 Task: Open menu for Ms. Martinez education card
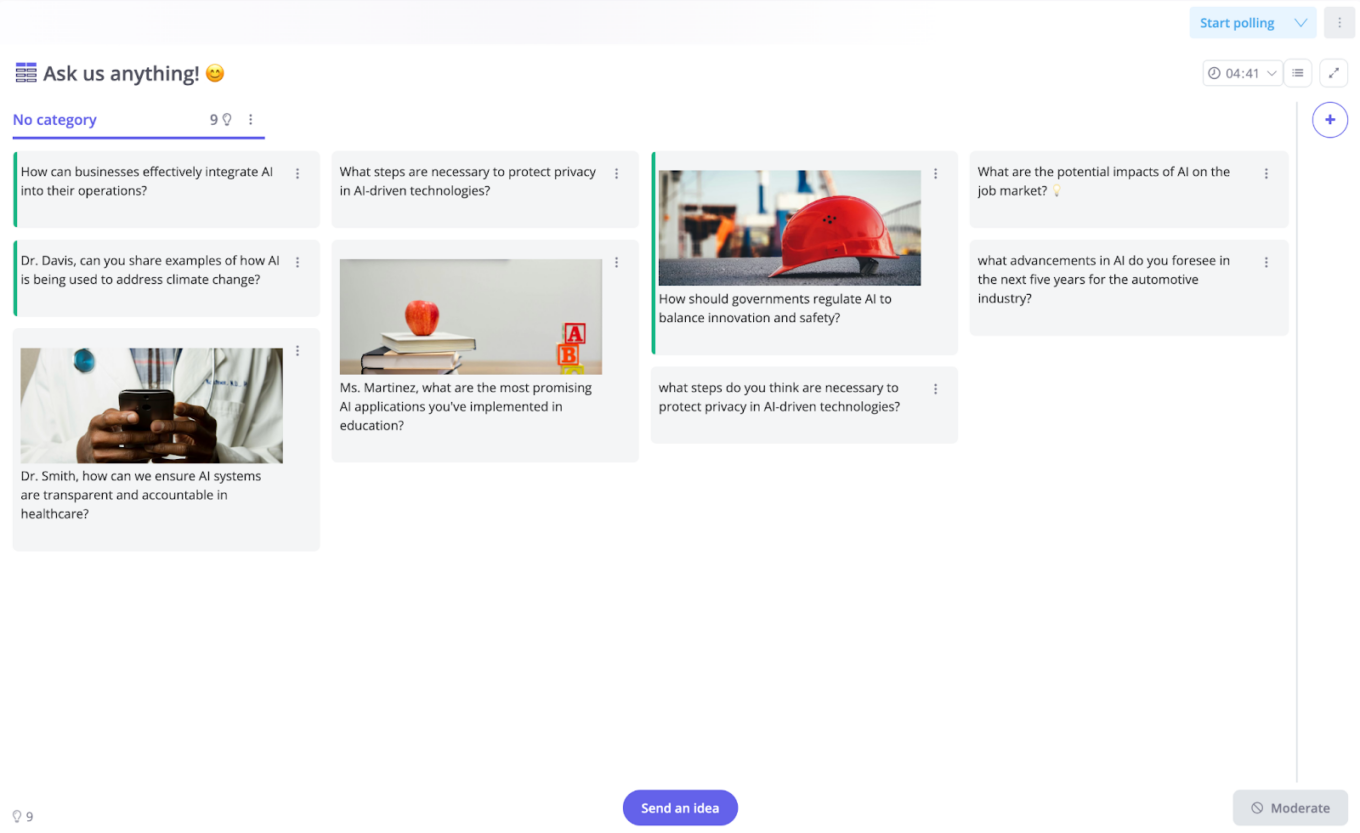pyautogui.click(x=616, y=263)
